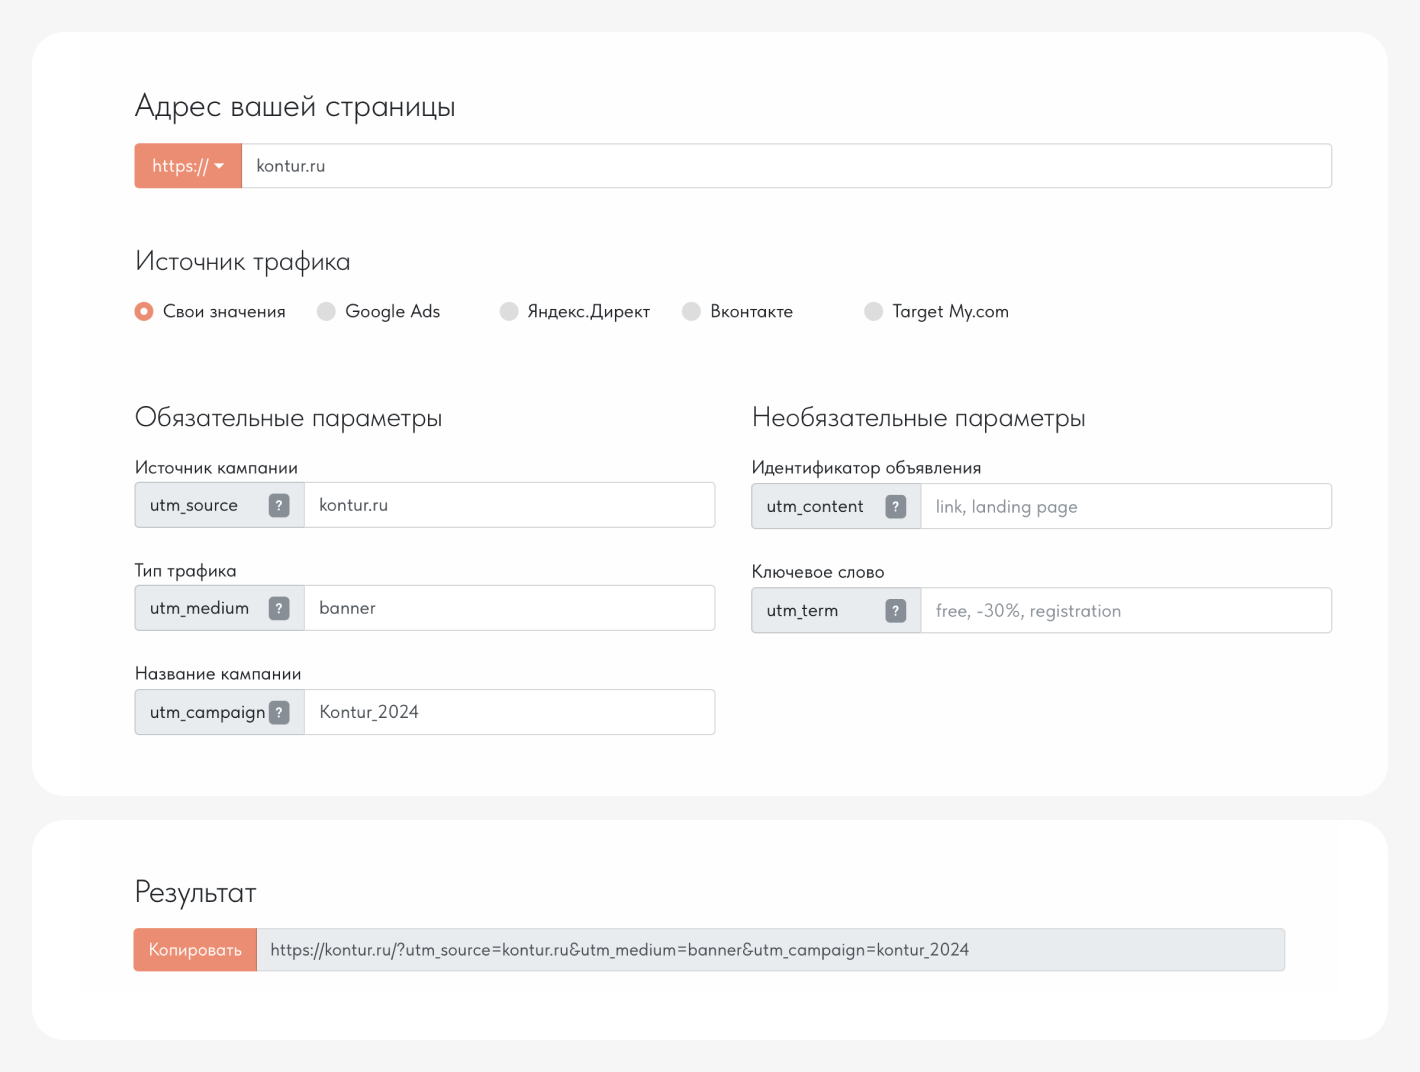The image size is (1420, 1072).
Task: Click the Название кампании field label
Action: pos(218,674)
